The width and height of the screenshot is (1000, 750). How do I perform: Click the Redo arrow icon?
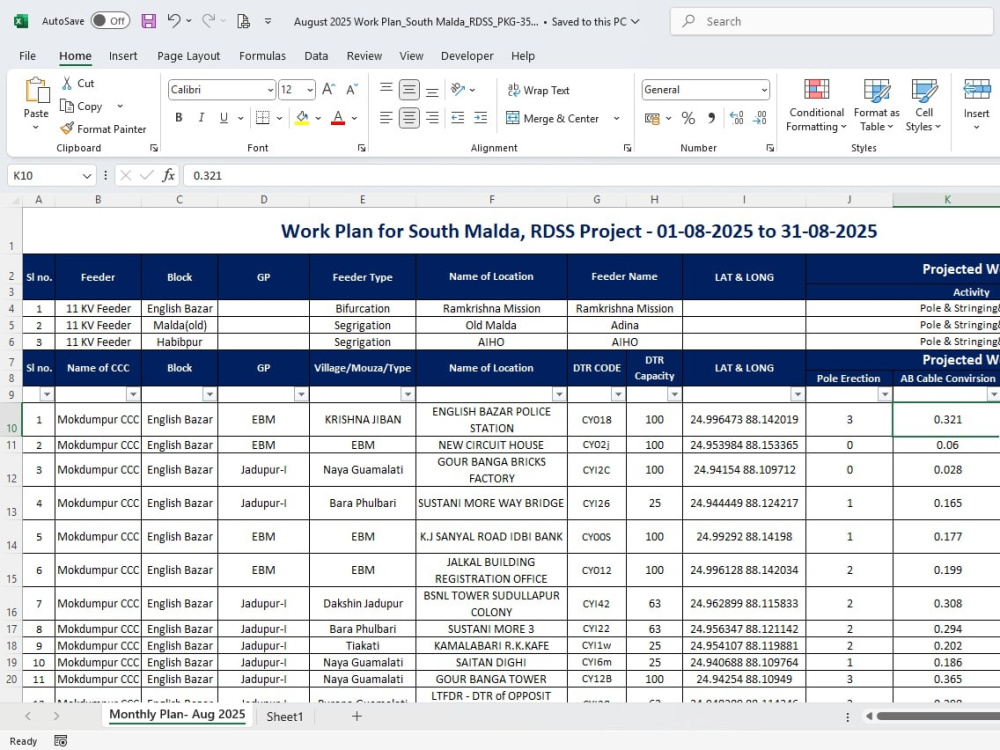pyautogui.click(x=208, y=21)
